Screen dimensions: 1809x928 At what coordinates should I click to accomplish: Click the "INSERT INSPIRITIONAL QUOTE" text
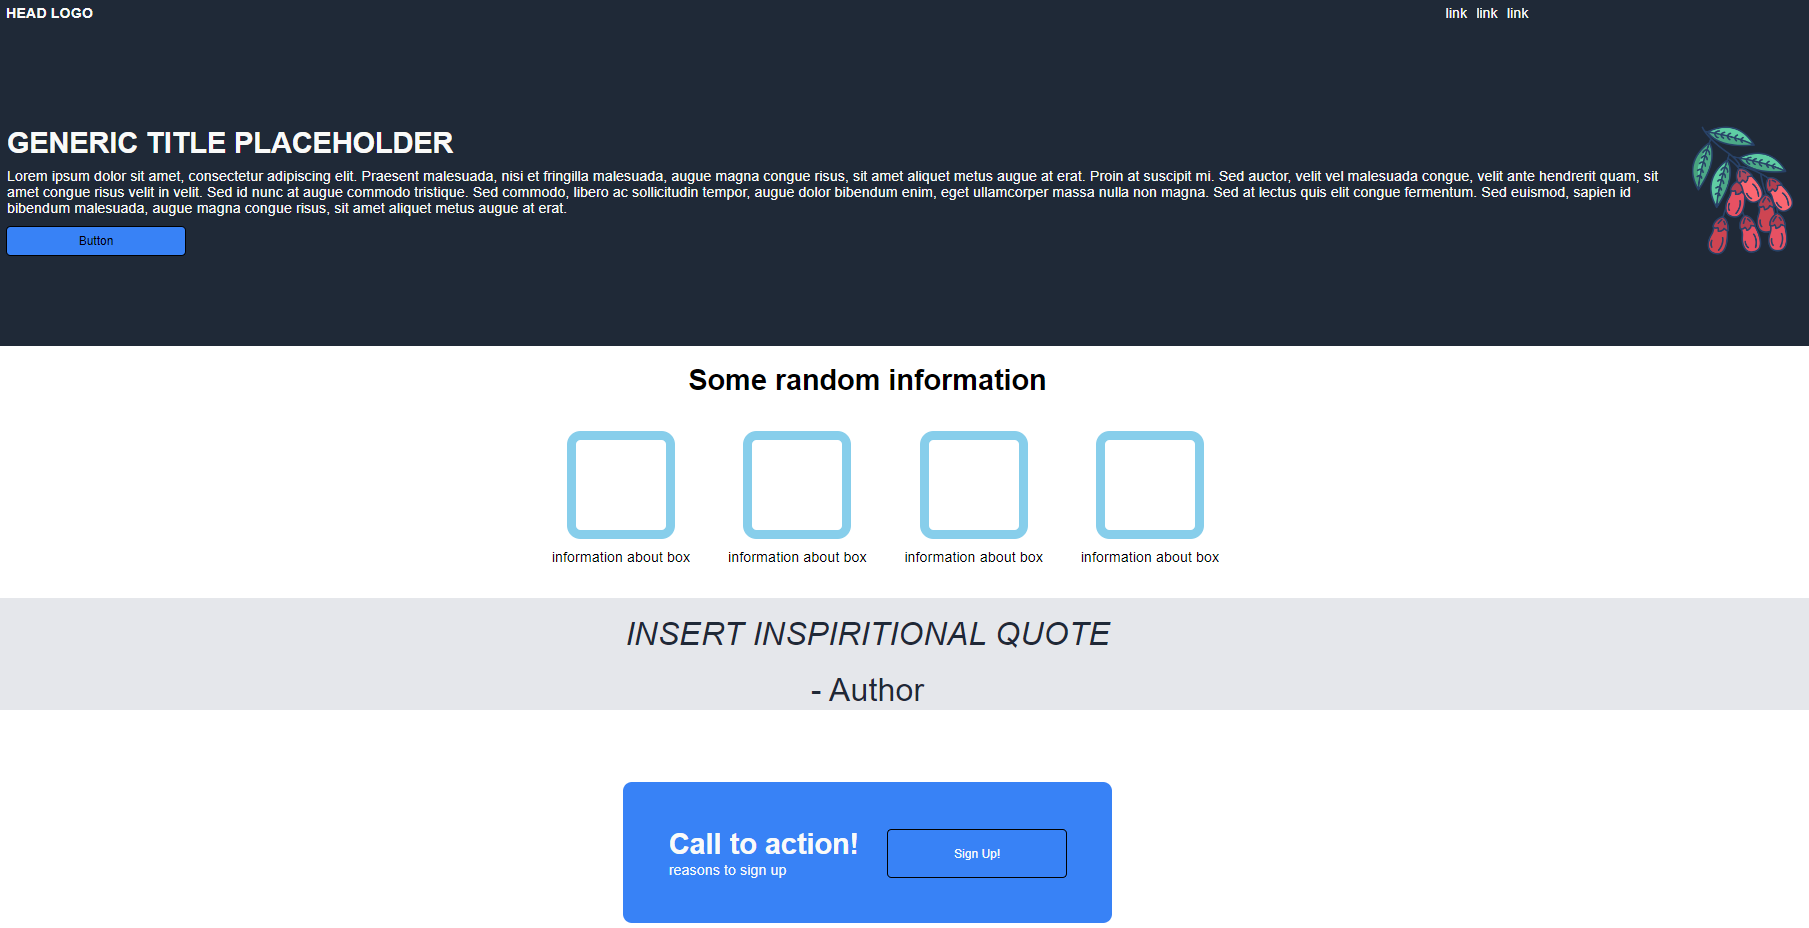point(866,633)
